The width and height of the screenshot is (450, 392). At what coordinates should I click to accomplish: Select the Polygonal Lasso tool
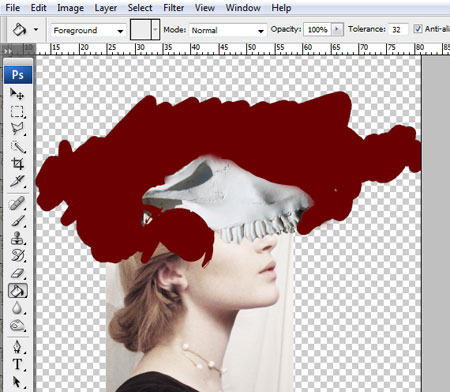tap(17, 129)
